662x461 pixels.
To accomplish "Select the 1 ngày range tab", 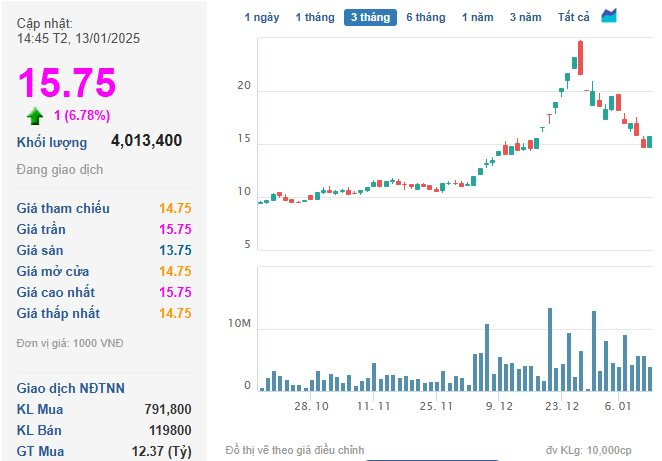I will tap(262, 17).
